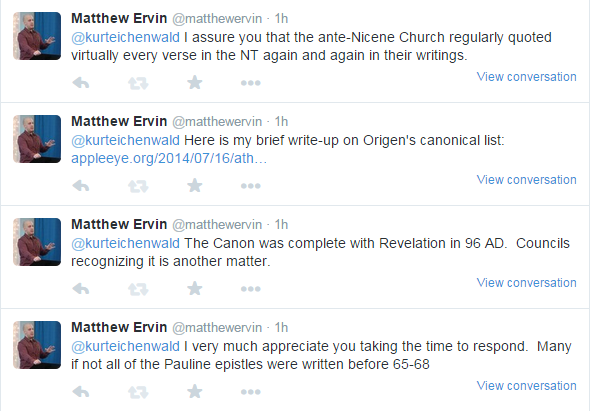Favorite the Pauline epistles tweet

195,391
